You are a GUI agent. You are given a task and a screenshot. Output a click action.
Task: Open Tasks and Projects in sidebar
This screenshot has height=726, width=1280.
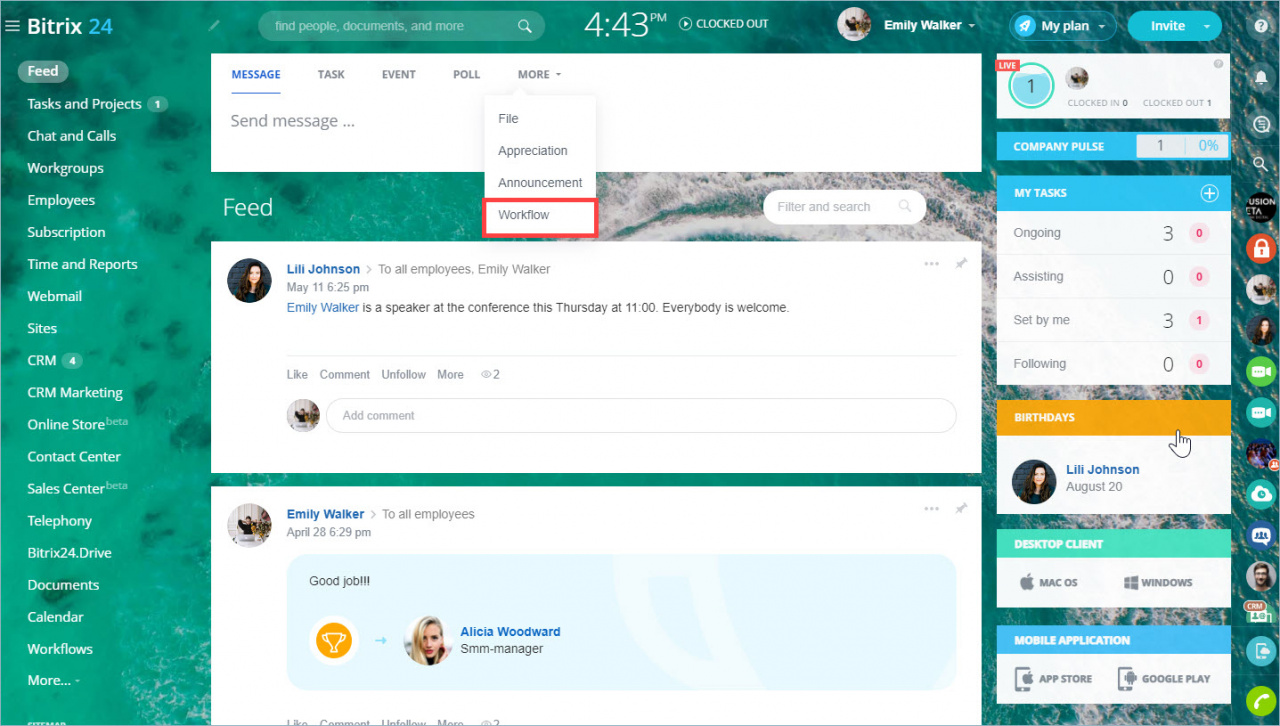click(x=84, y=104)
